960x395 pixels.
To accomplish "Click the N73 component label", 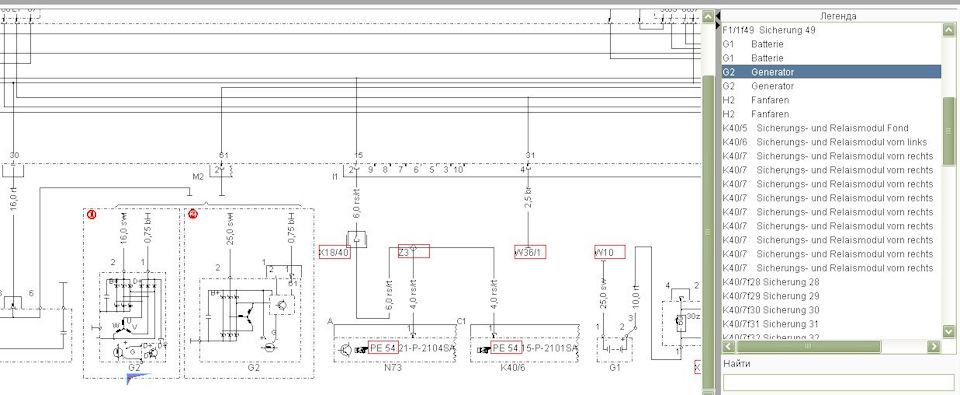I will 392,368.
